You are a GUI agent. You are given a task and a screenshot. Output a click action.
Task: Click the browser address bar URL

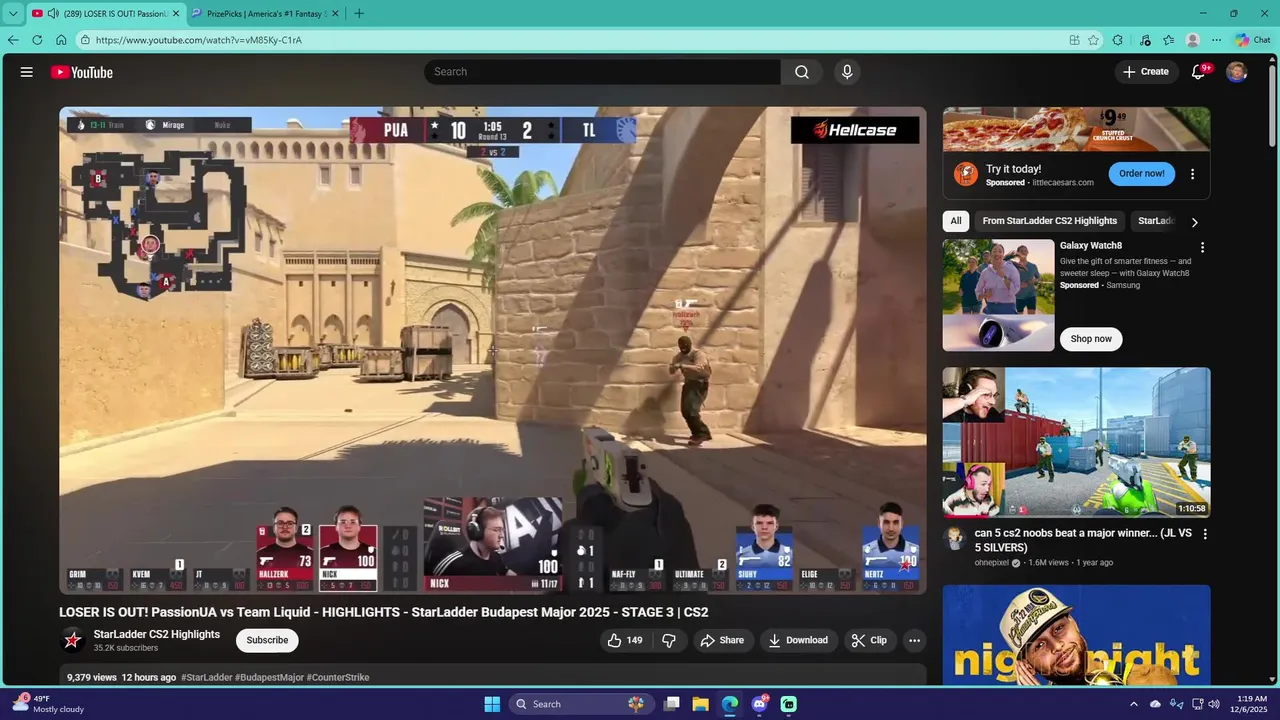point(199,40)
